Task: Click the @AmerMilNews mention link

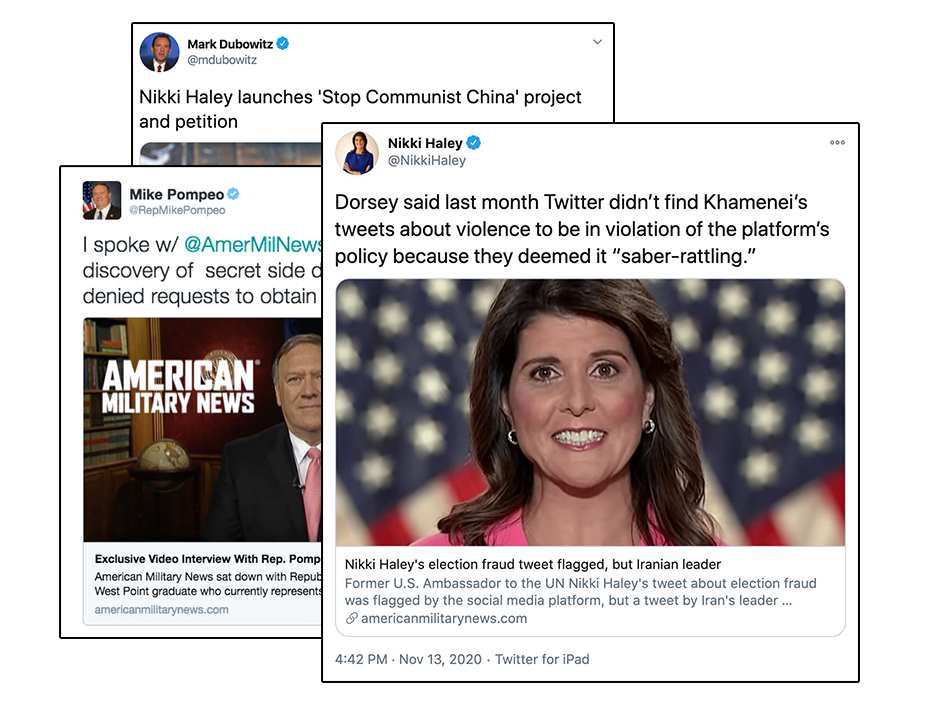Action: [253, 244]
